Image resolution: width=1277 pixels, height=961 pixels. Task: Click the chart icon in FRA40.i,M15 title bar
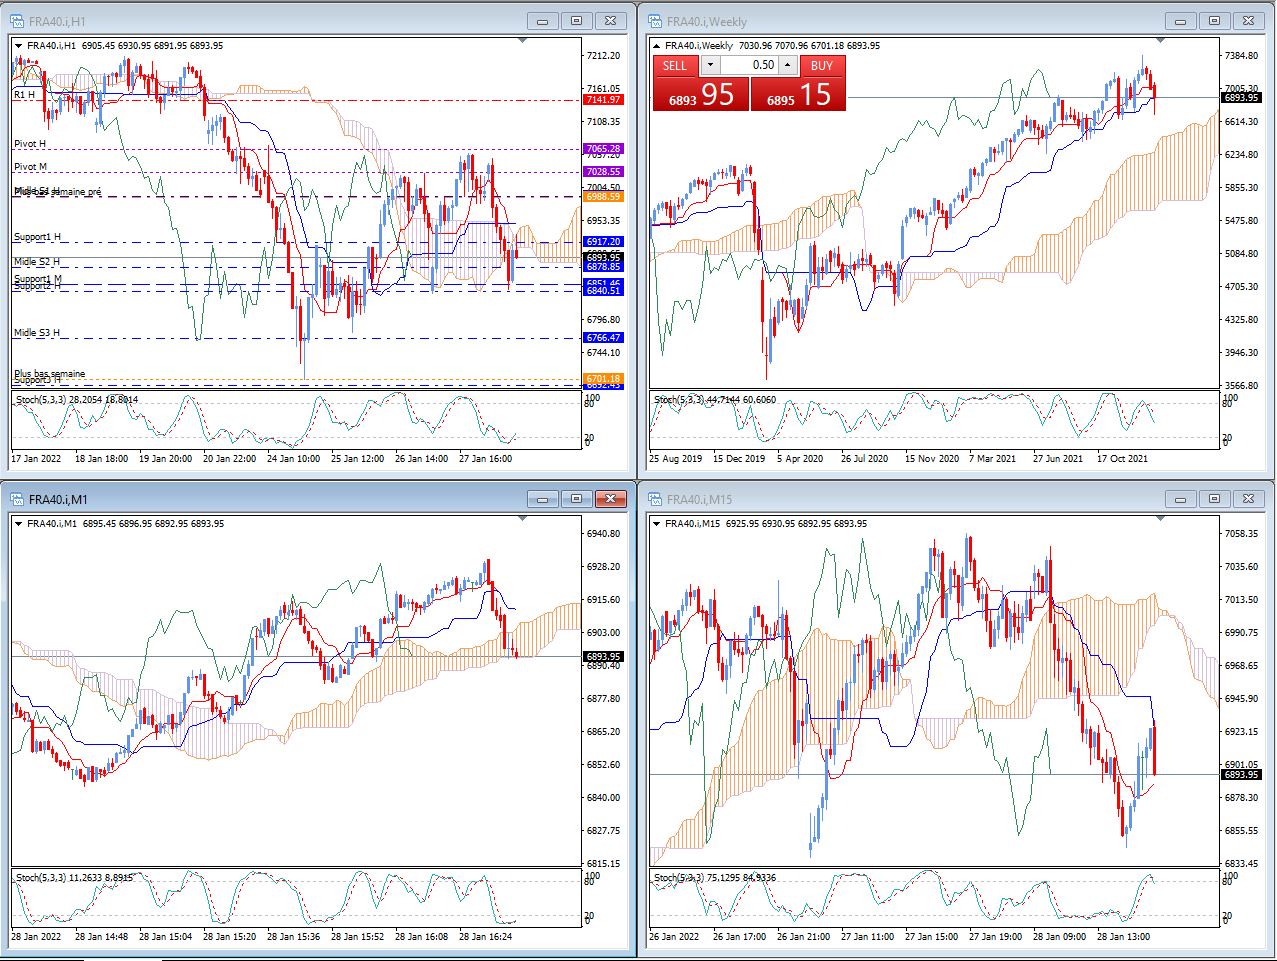(x=655, y=499)
